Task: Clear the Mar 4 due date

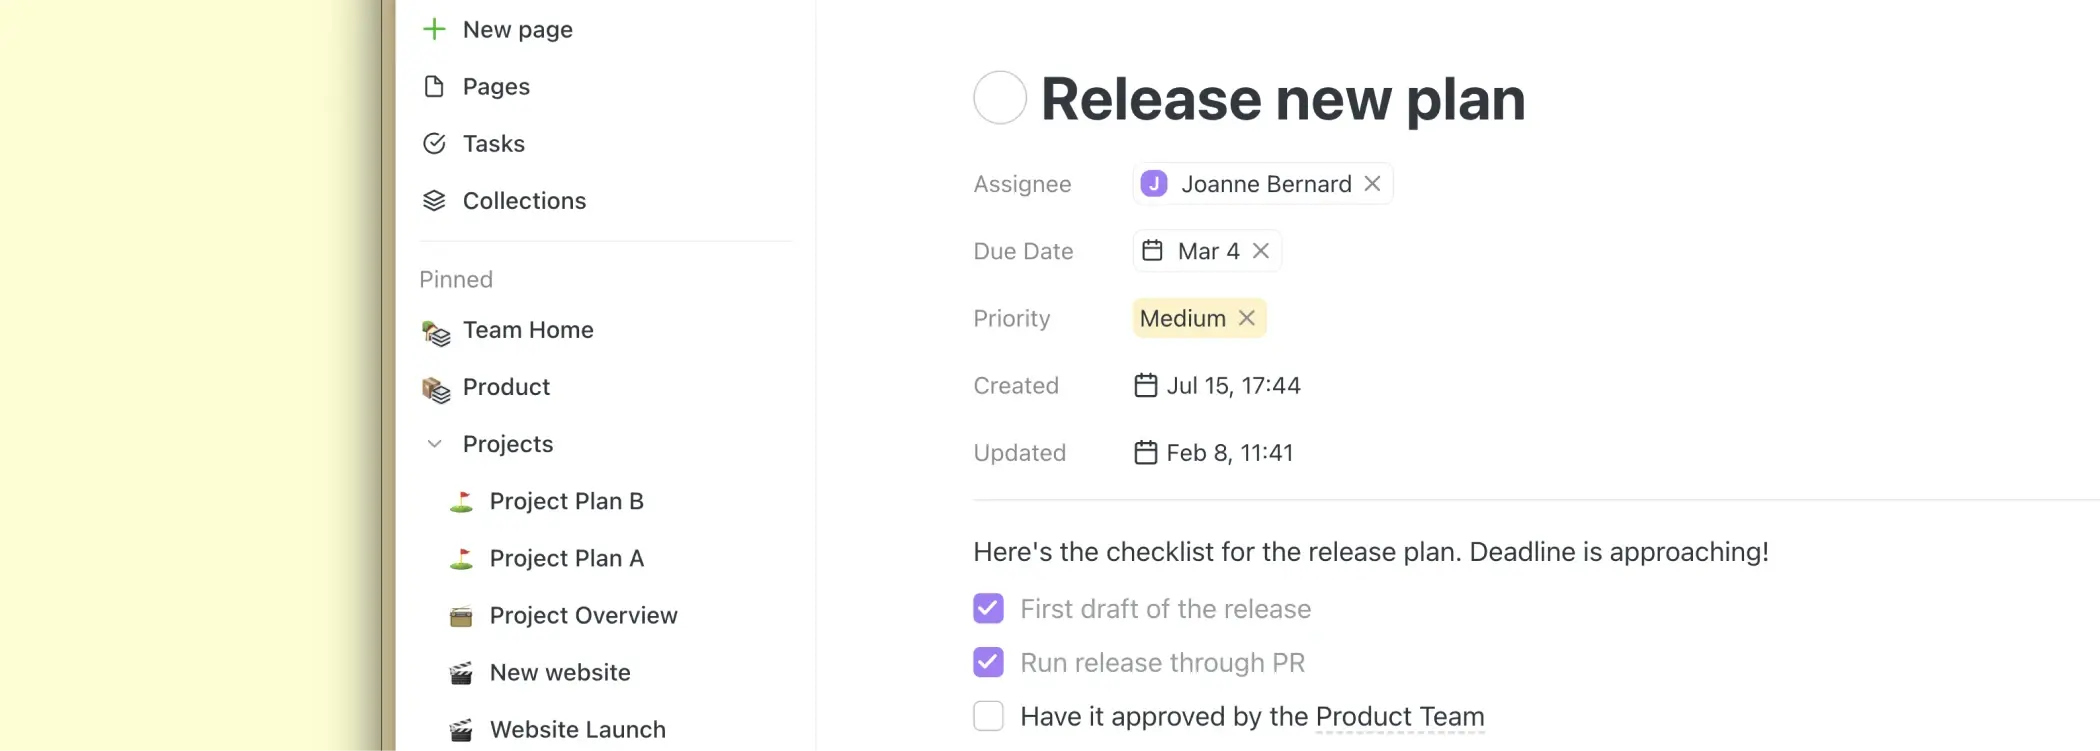Action: pos(1261,251)
